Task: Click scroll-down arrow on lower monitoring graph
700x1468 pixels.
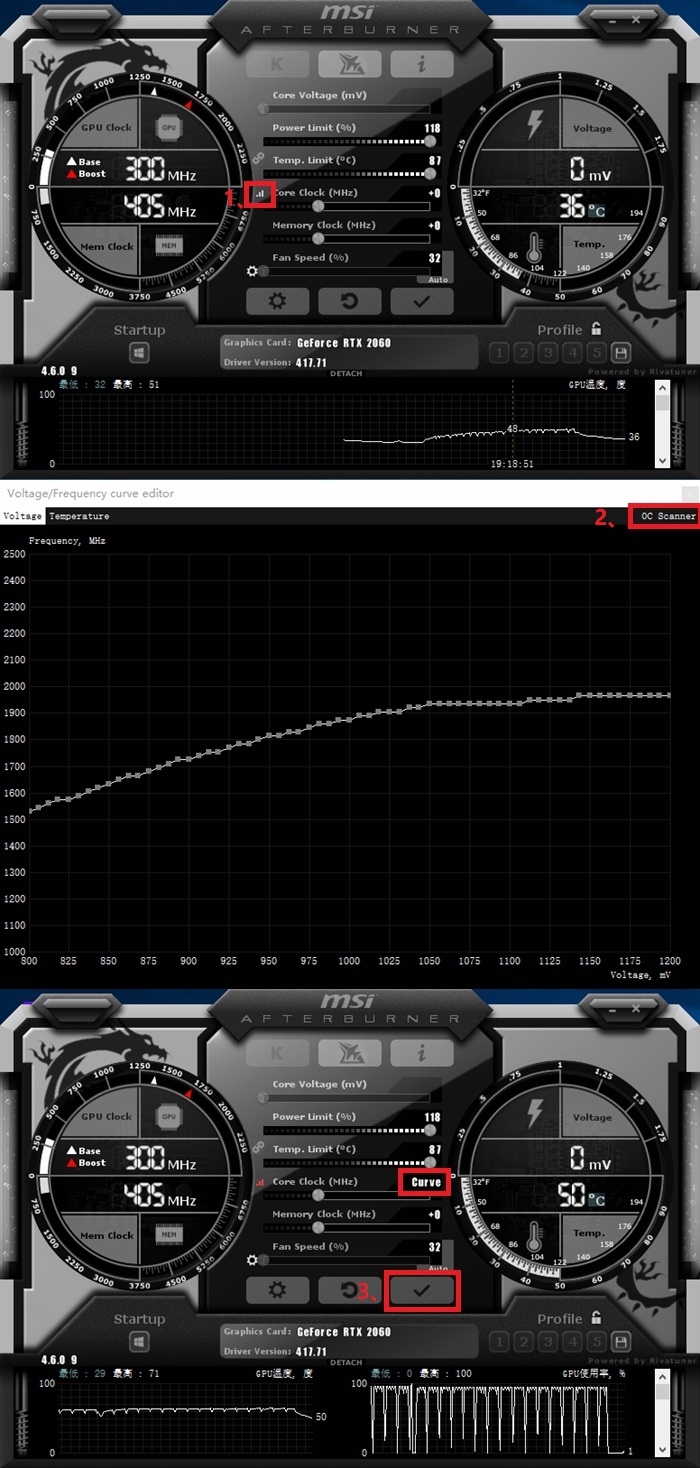Action: pos(661,1449)
